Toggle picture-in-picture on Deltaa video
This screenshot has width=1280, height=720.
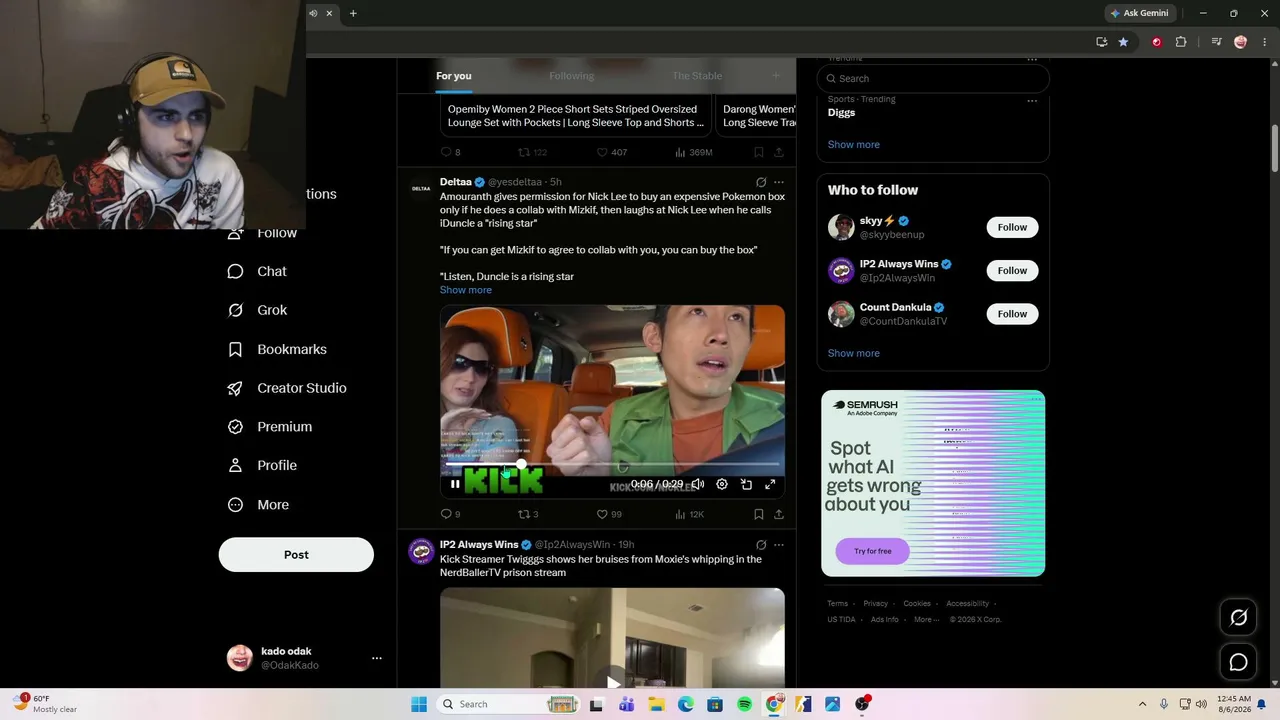click(746, 484)
